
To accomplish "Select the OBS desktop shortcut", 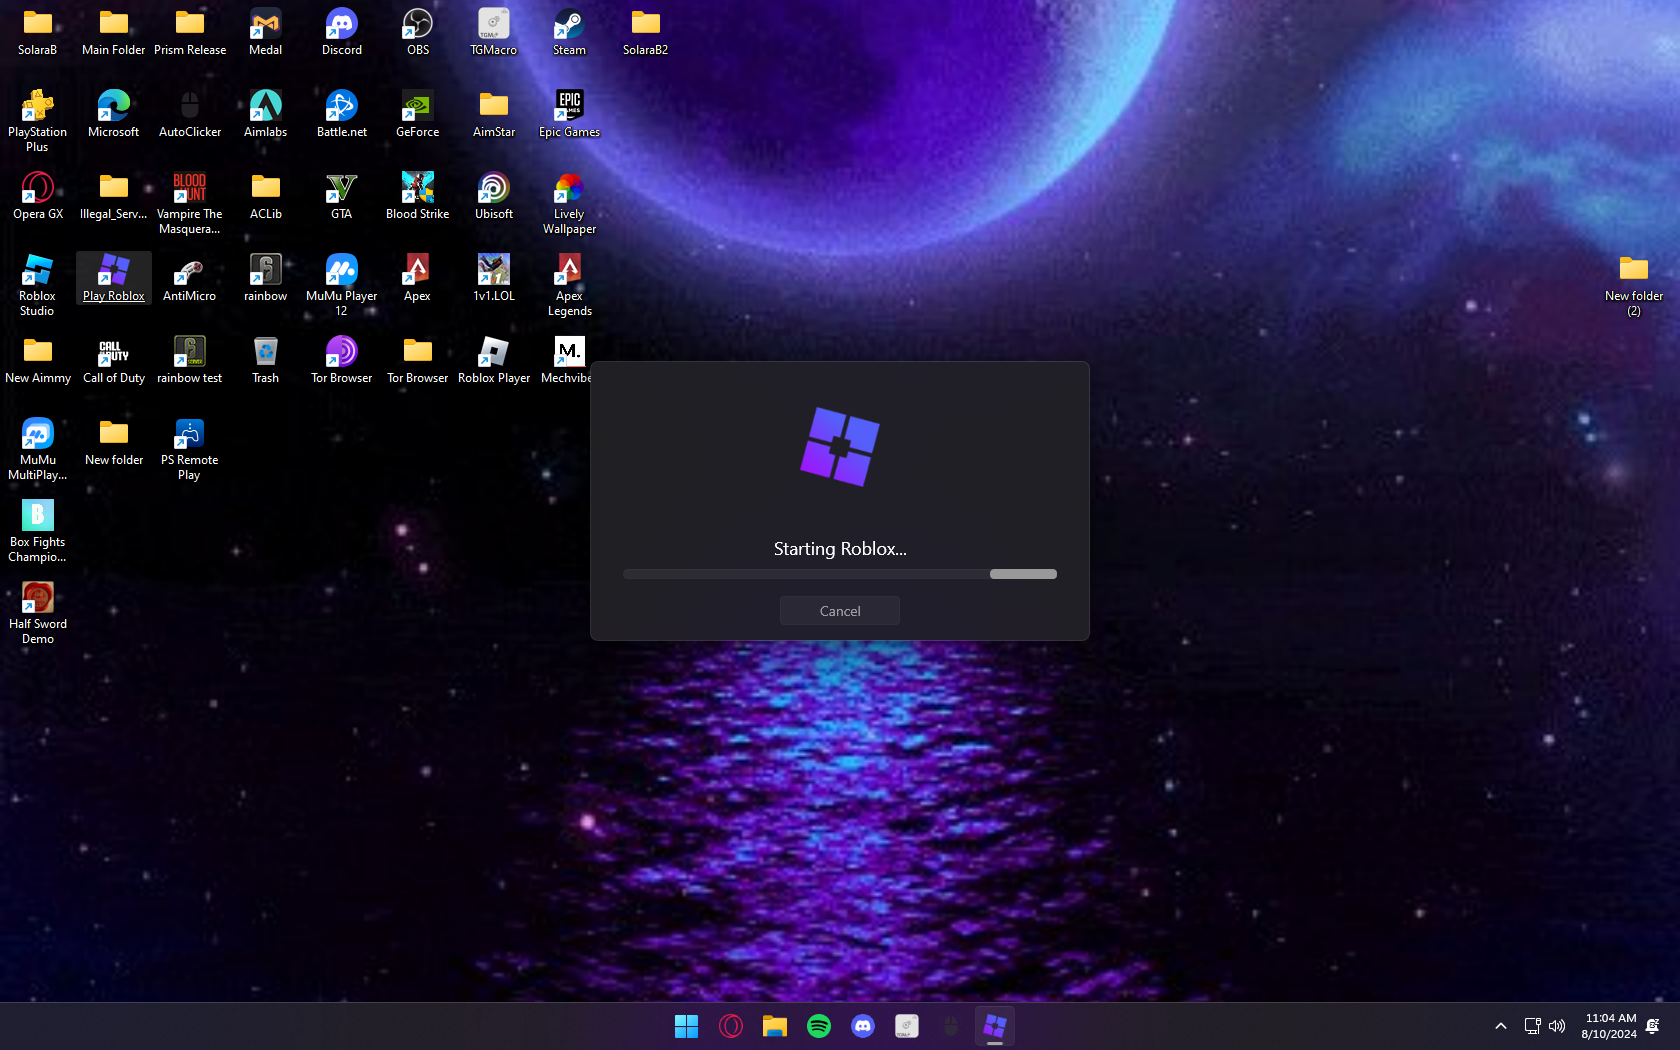I will [x=418, y=32].
